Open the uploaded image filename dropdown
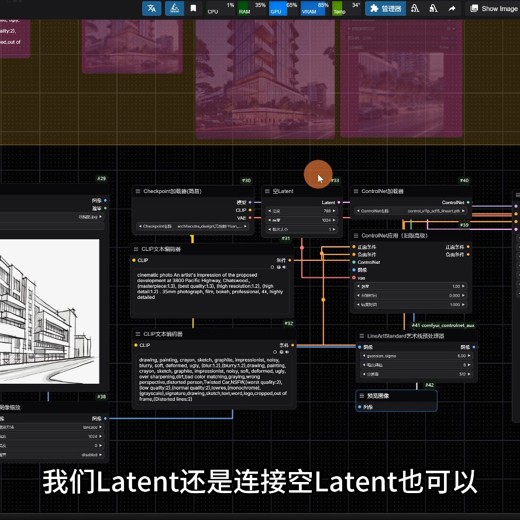This screenshot has width=520, height=520. pyautogui.click(x=52, y=217)
